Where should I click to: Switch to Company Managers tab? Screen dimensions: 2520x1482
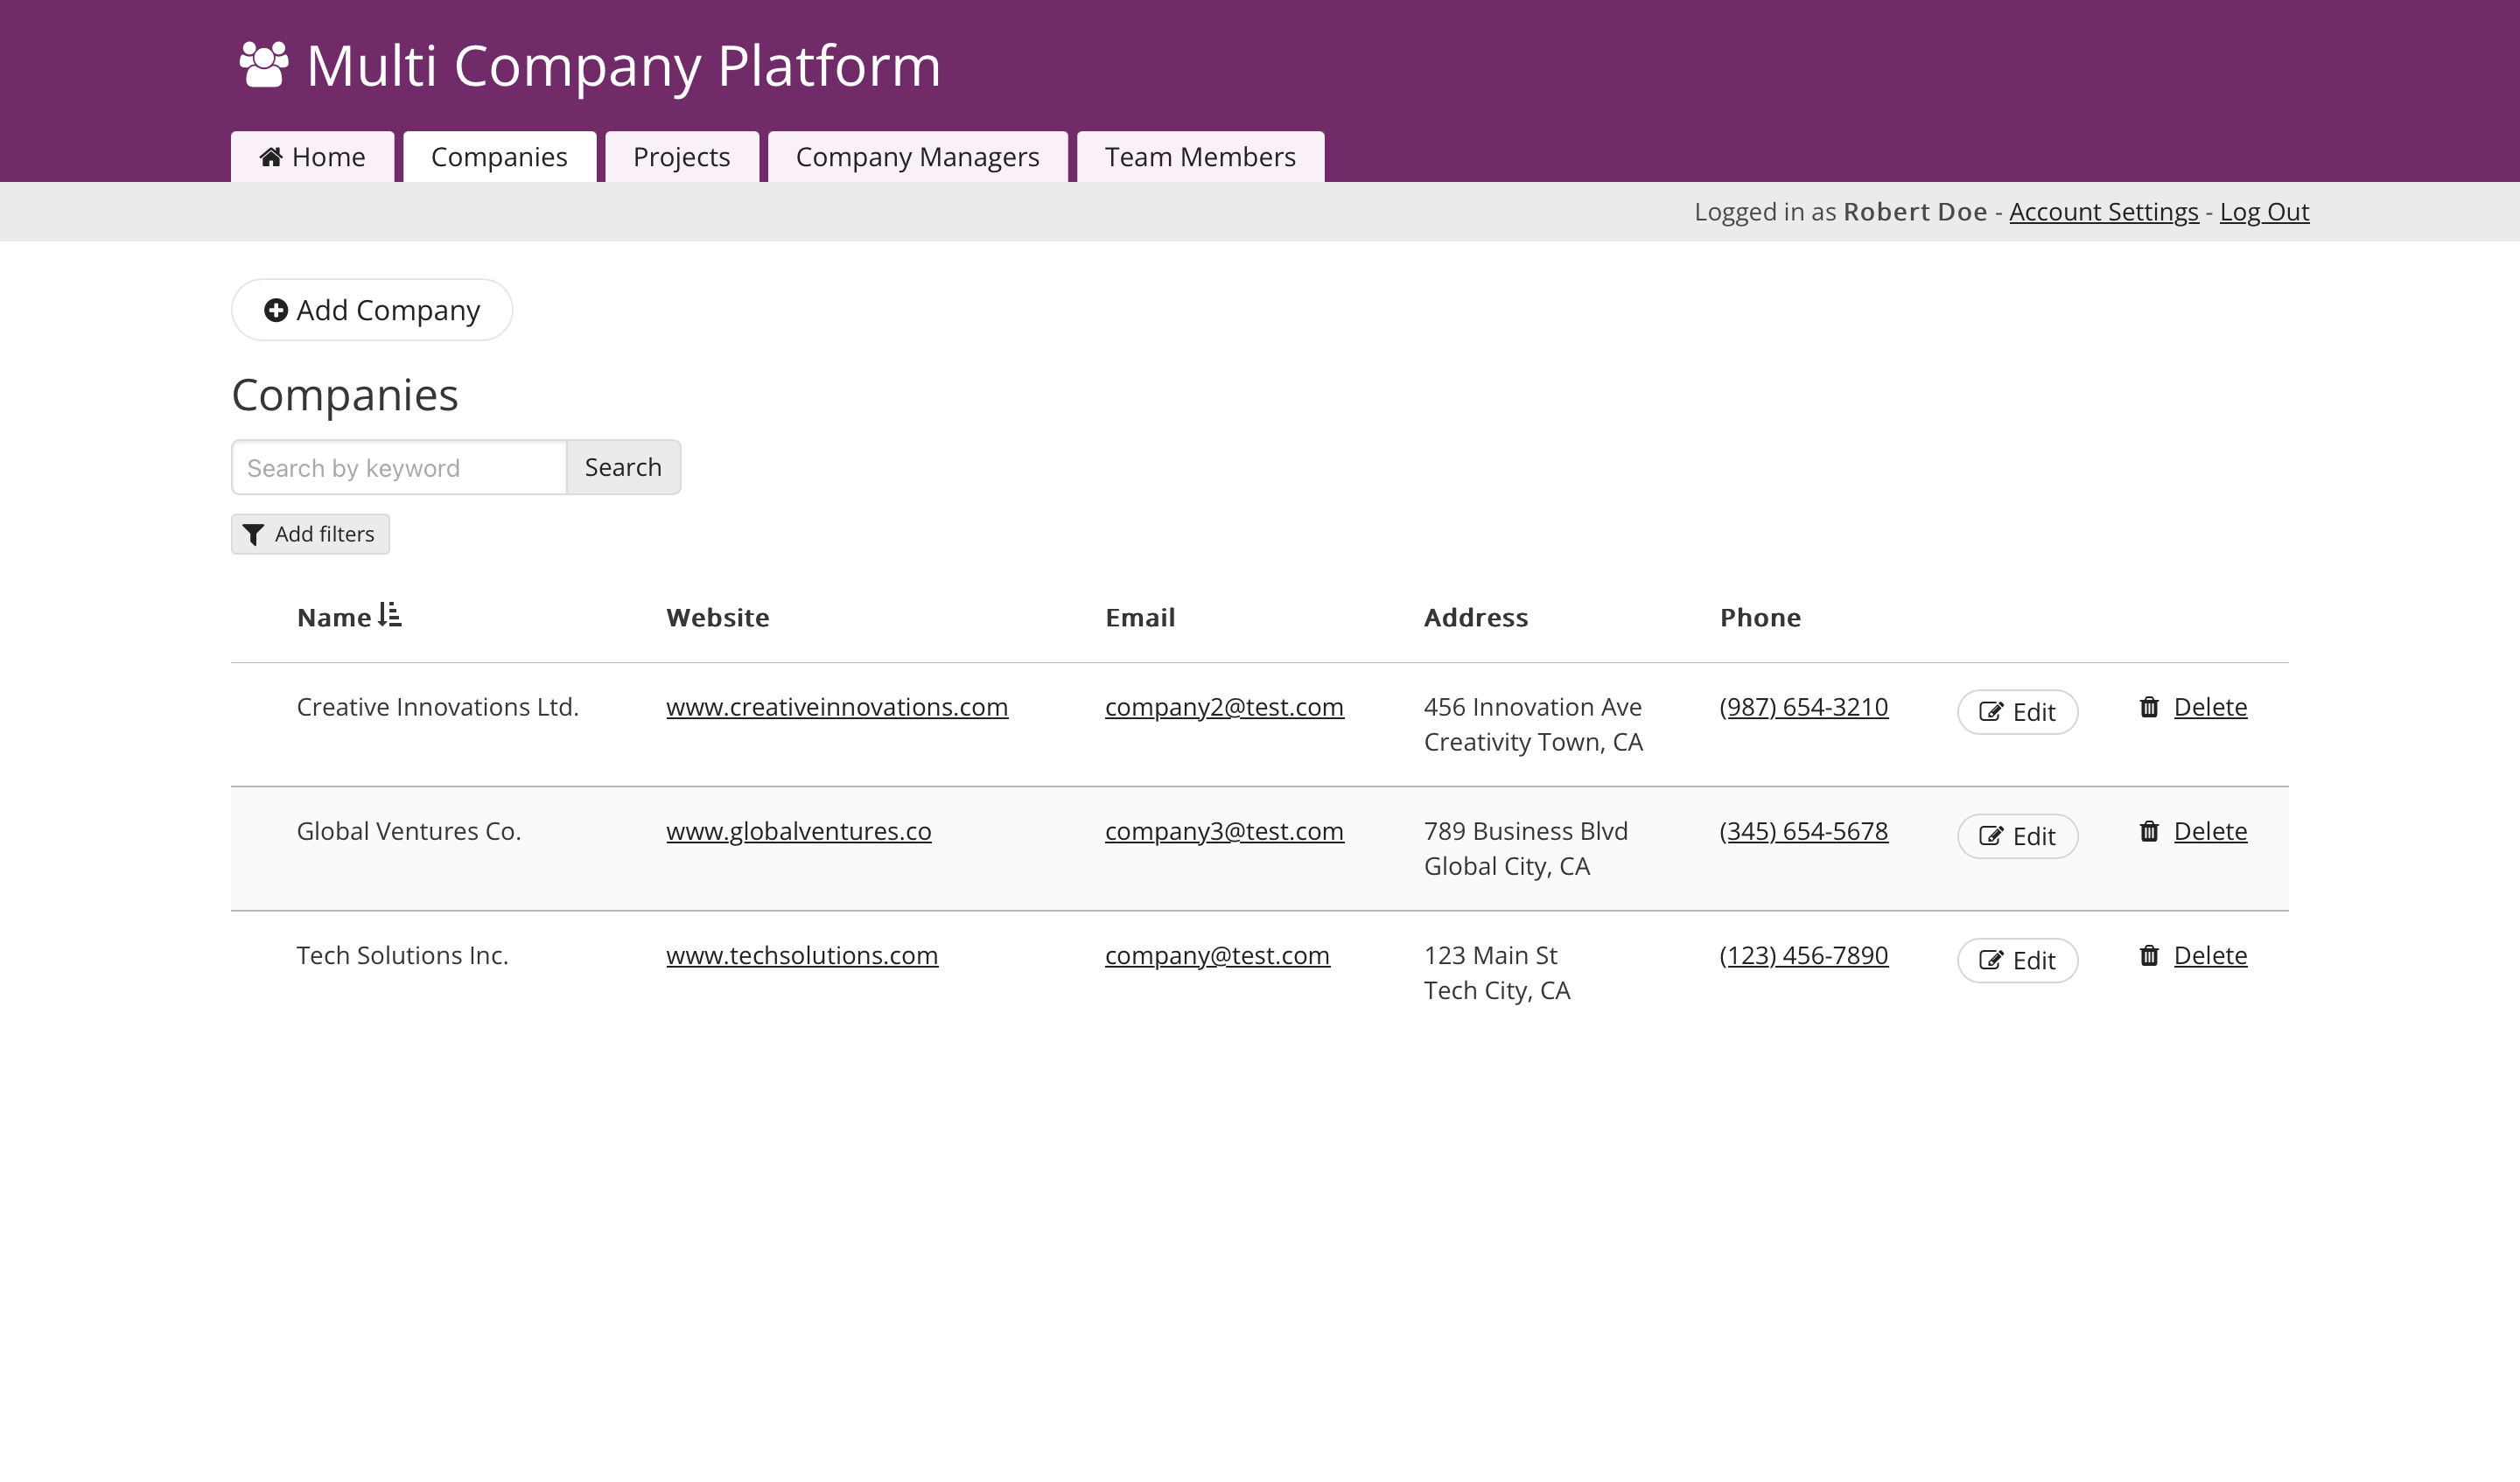pos(917,157)
